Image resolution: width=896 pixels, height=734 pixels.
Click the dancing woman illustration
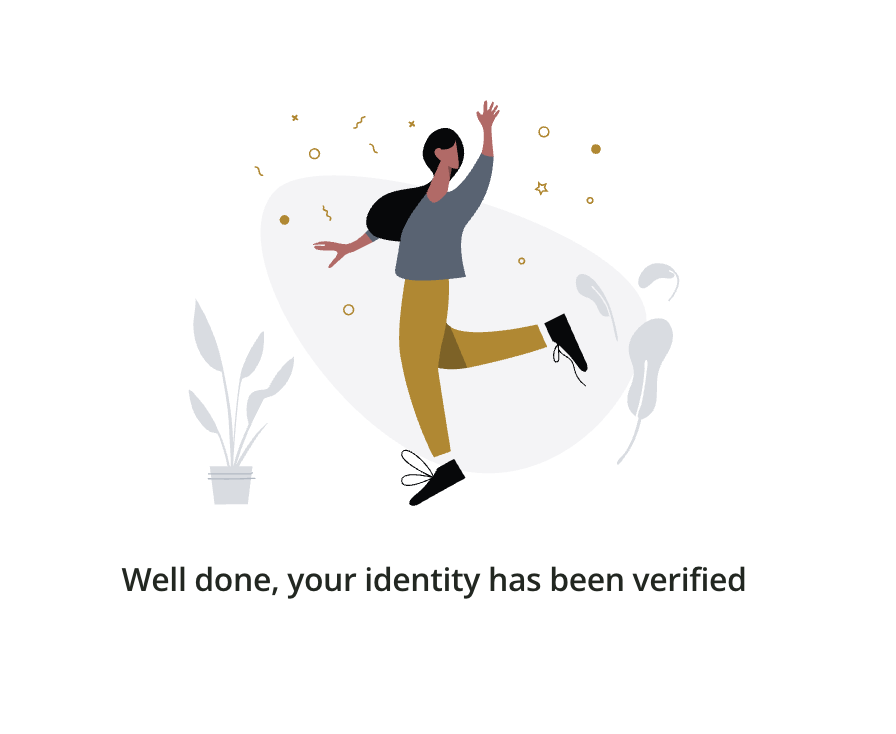click(x=450, y=303)
